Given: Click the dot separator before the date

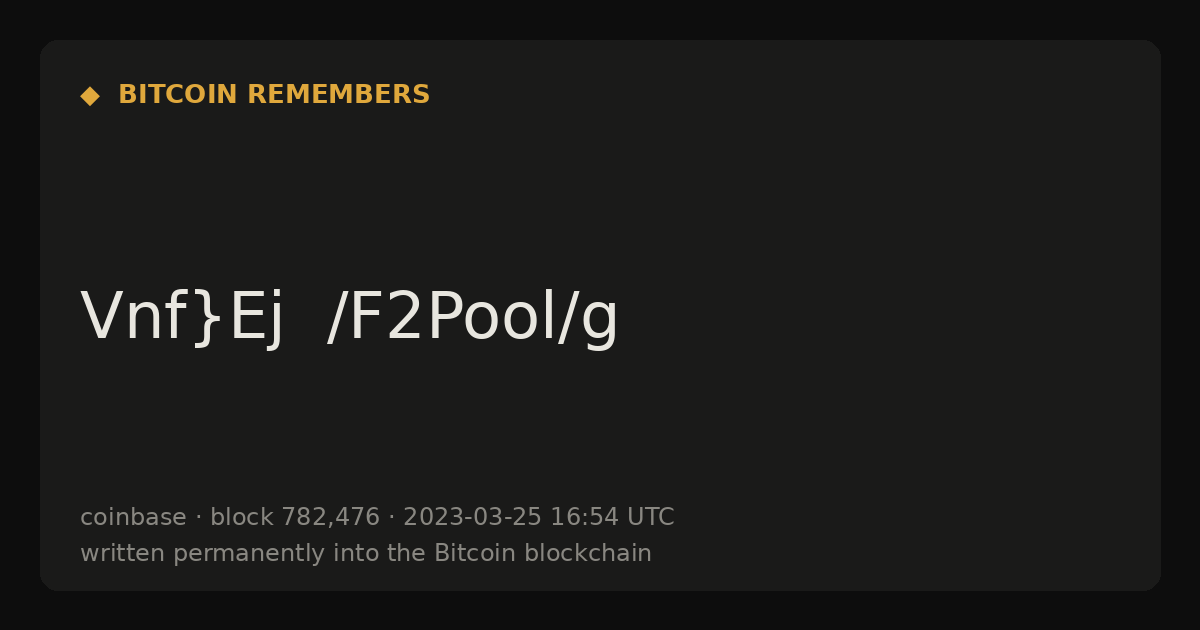Looking at the screenshot, I should pyautogui.click(x=391, y=518).
